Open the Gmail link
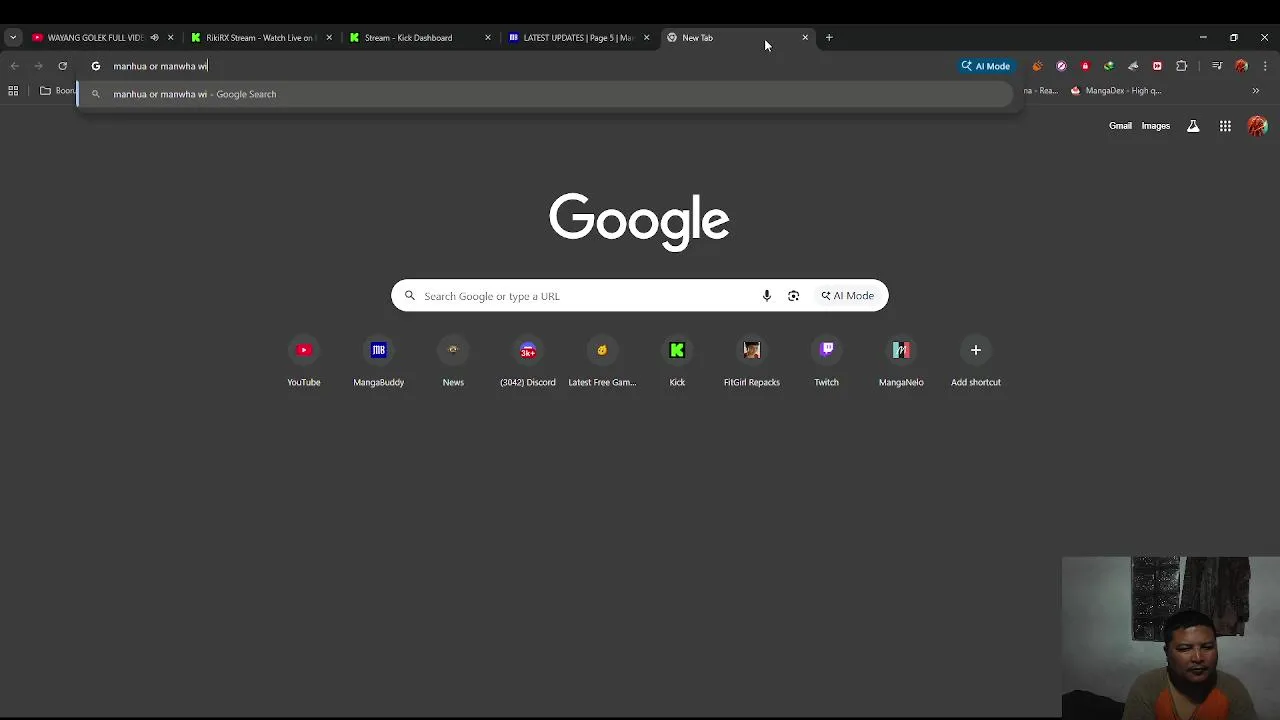This screenshot has width=1280, height=720. click(1120, 126)
